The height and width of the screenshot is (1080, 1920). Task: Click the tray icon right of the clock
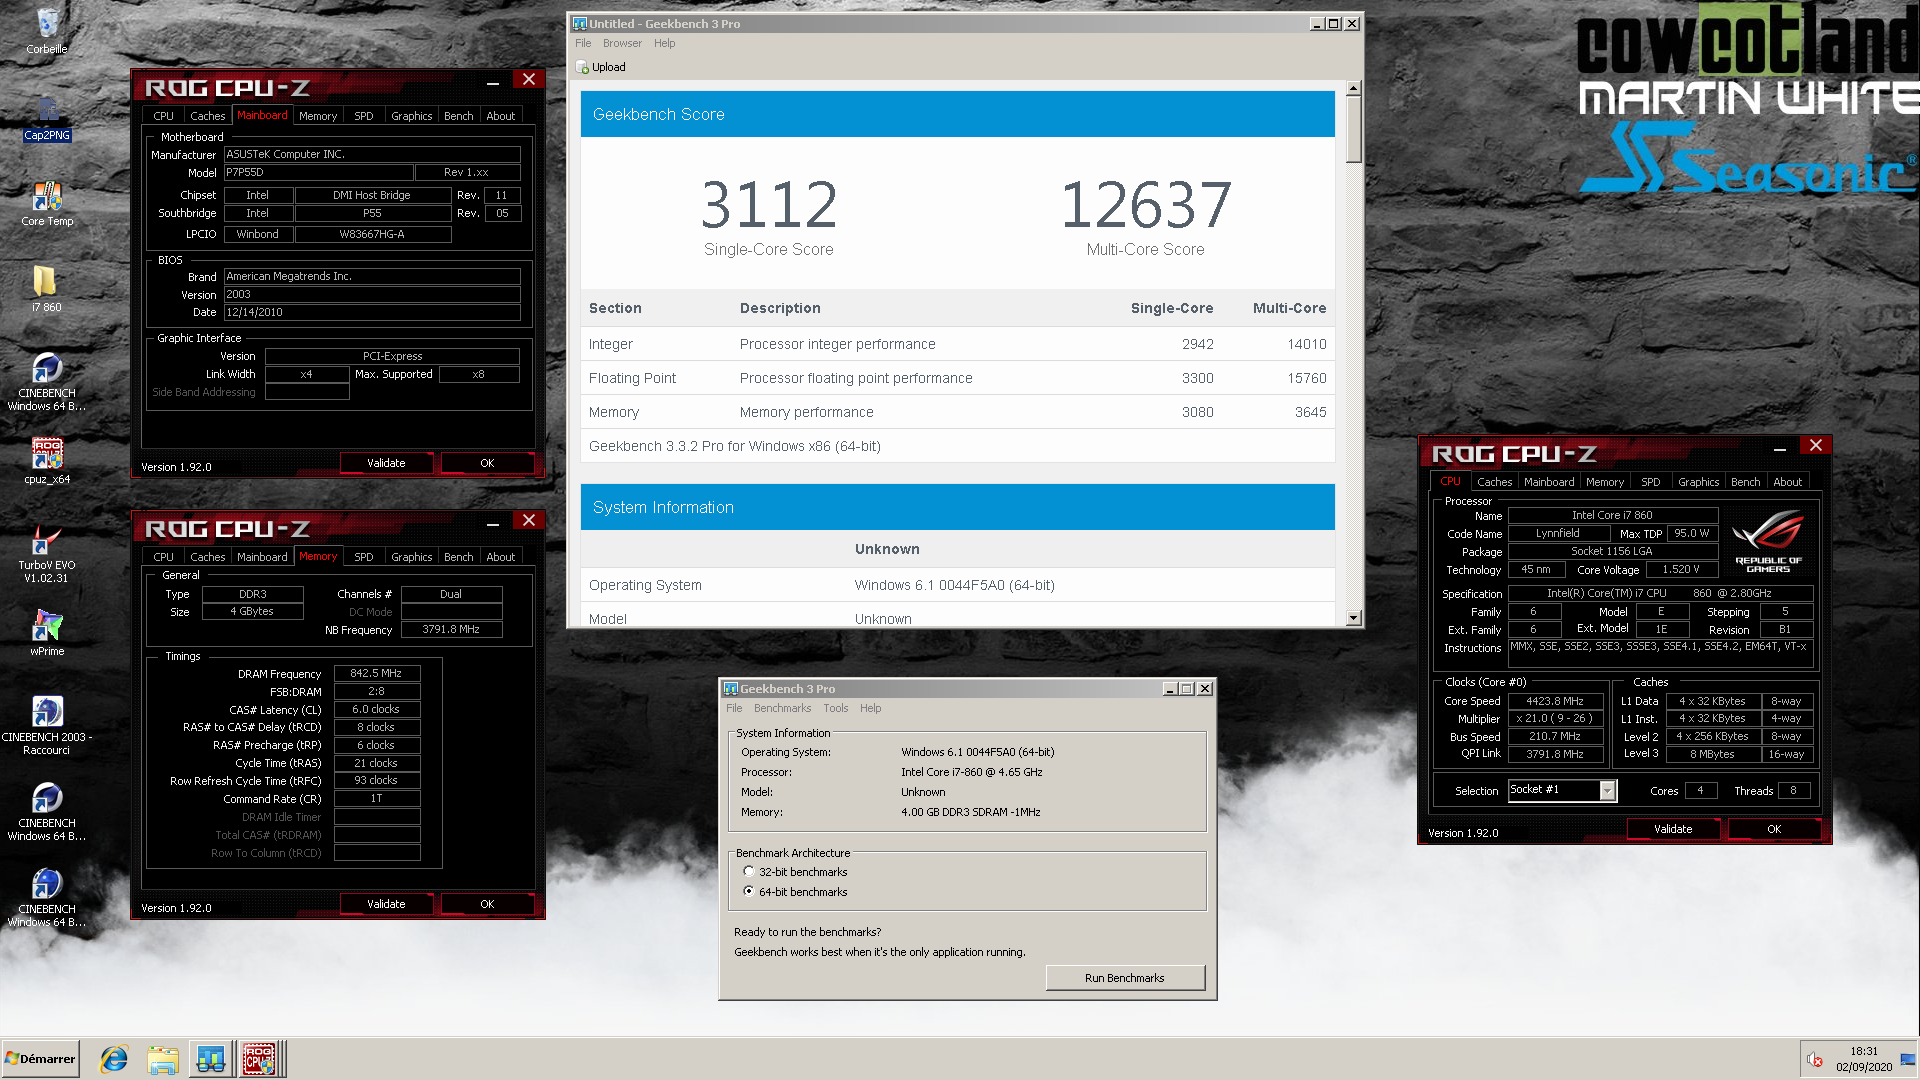(1908, 1060)
